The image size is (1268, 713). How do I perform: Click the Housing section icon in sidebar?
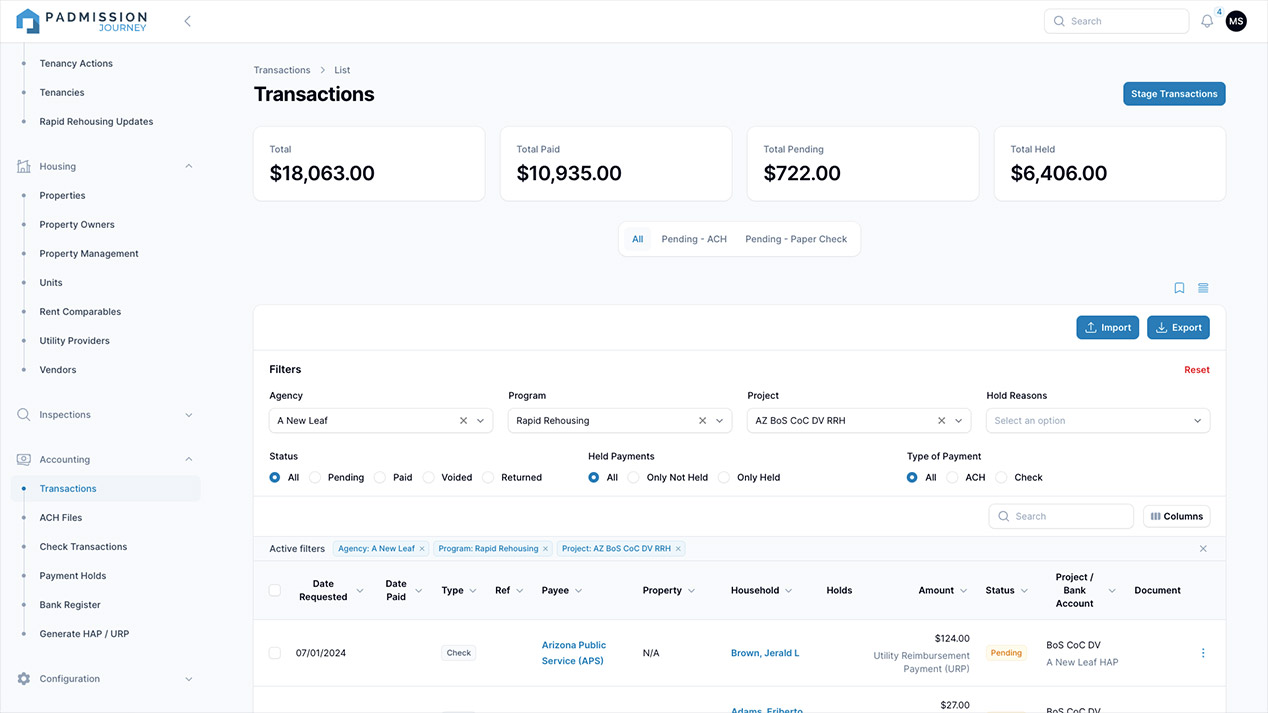(x=24, y=167)
